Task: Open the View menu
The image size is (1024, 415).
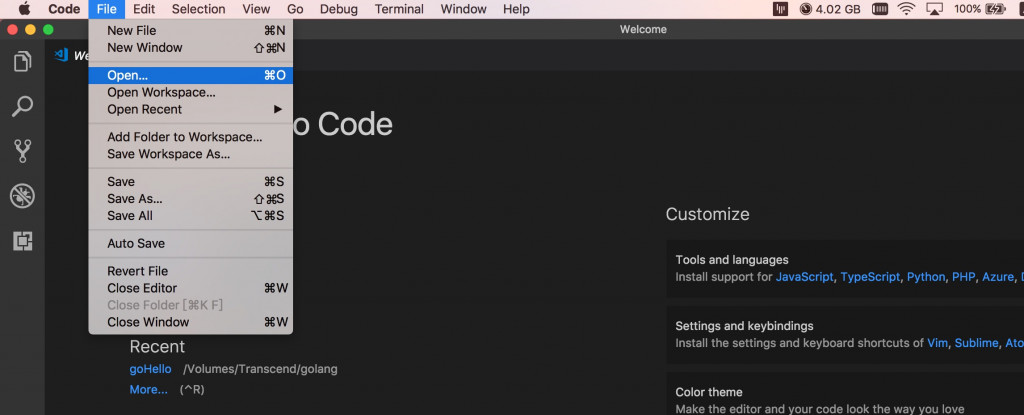Action: pyautogui.click(x=256, y=9)
